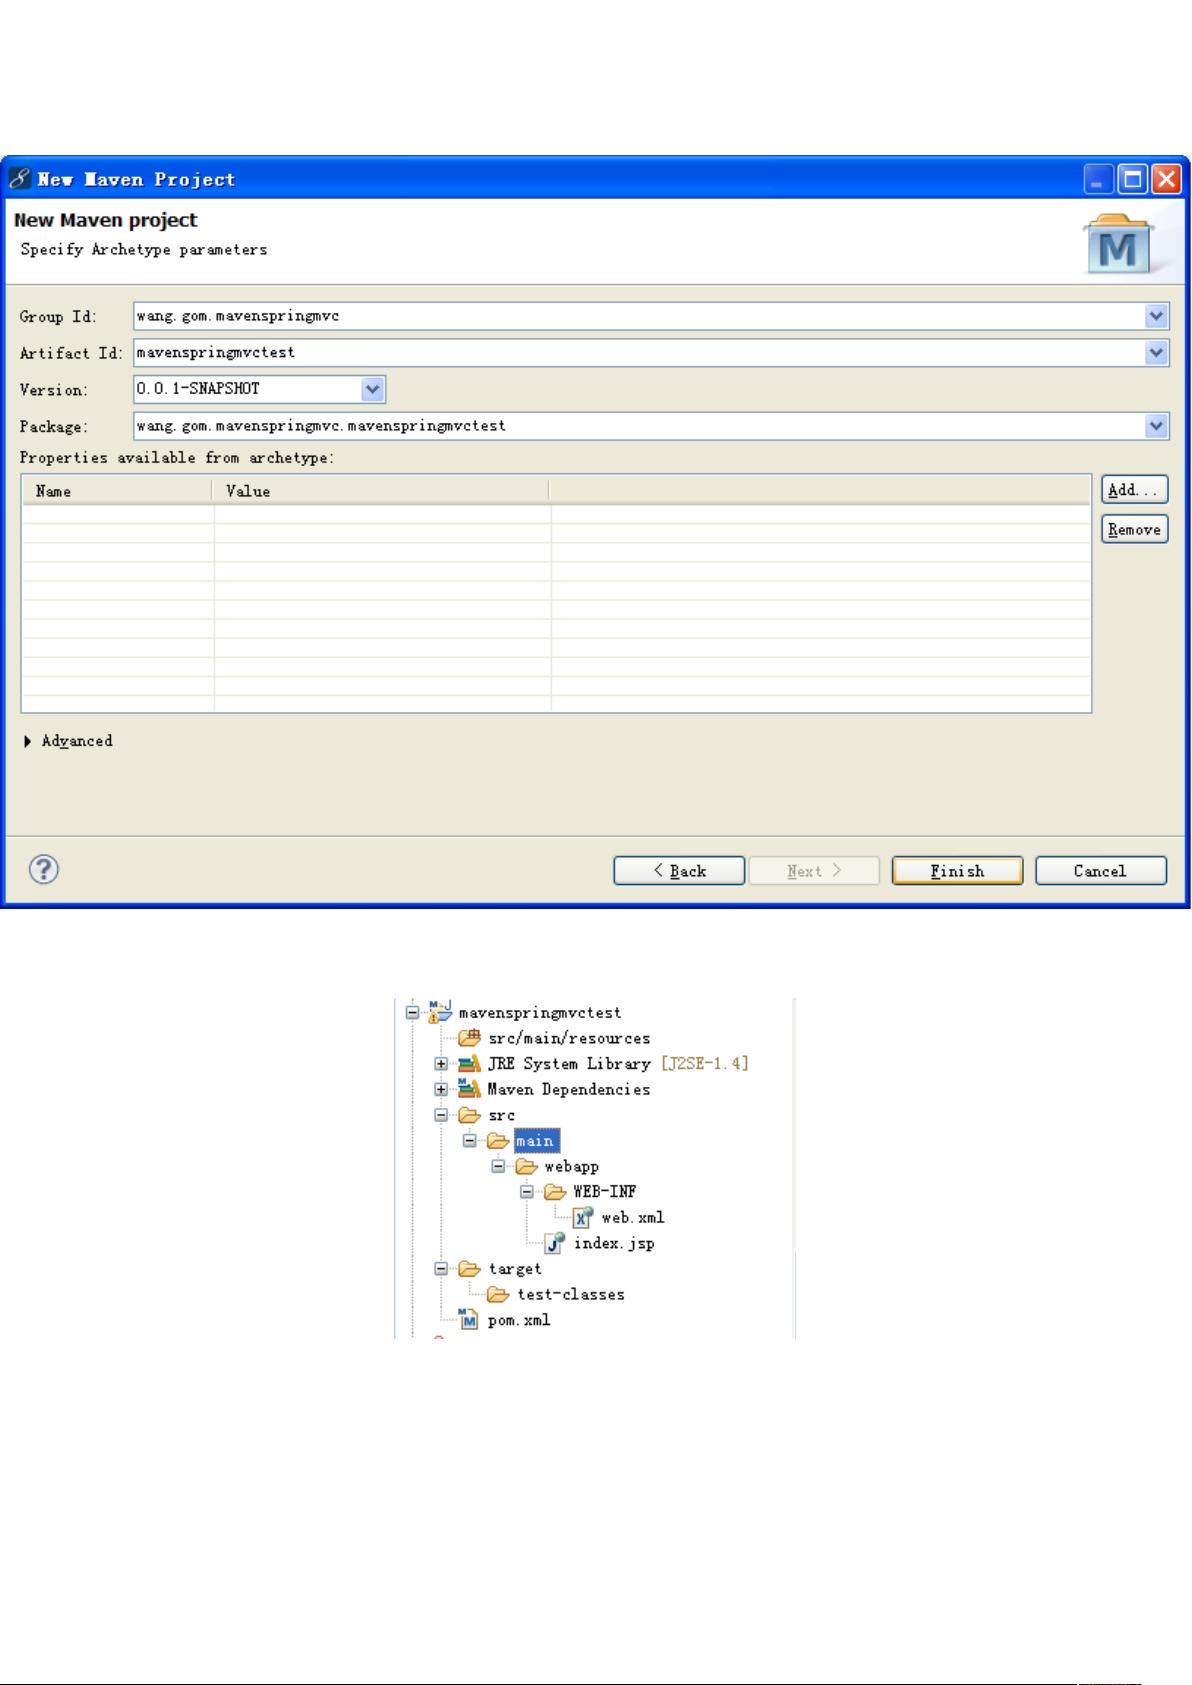The width and height of the screenshot is (1192, 1685).
Task: Expand the Advanced section
Action: pos(27,741)
